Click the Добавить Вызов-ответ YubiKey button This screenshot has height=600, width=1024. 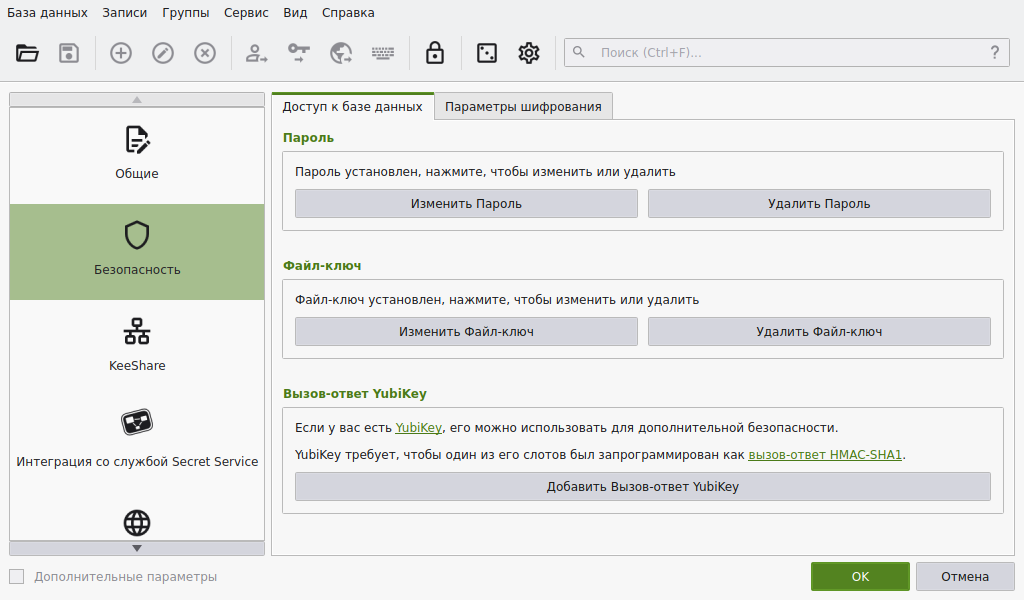pyautogui.click(x=642, y=487)
